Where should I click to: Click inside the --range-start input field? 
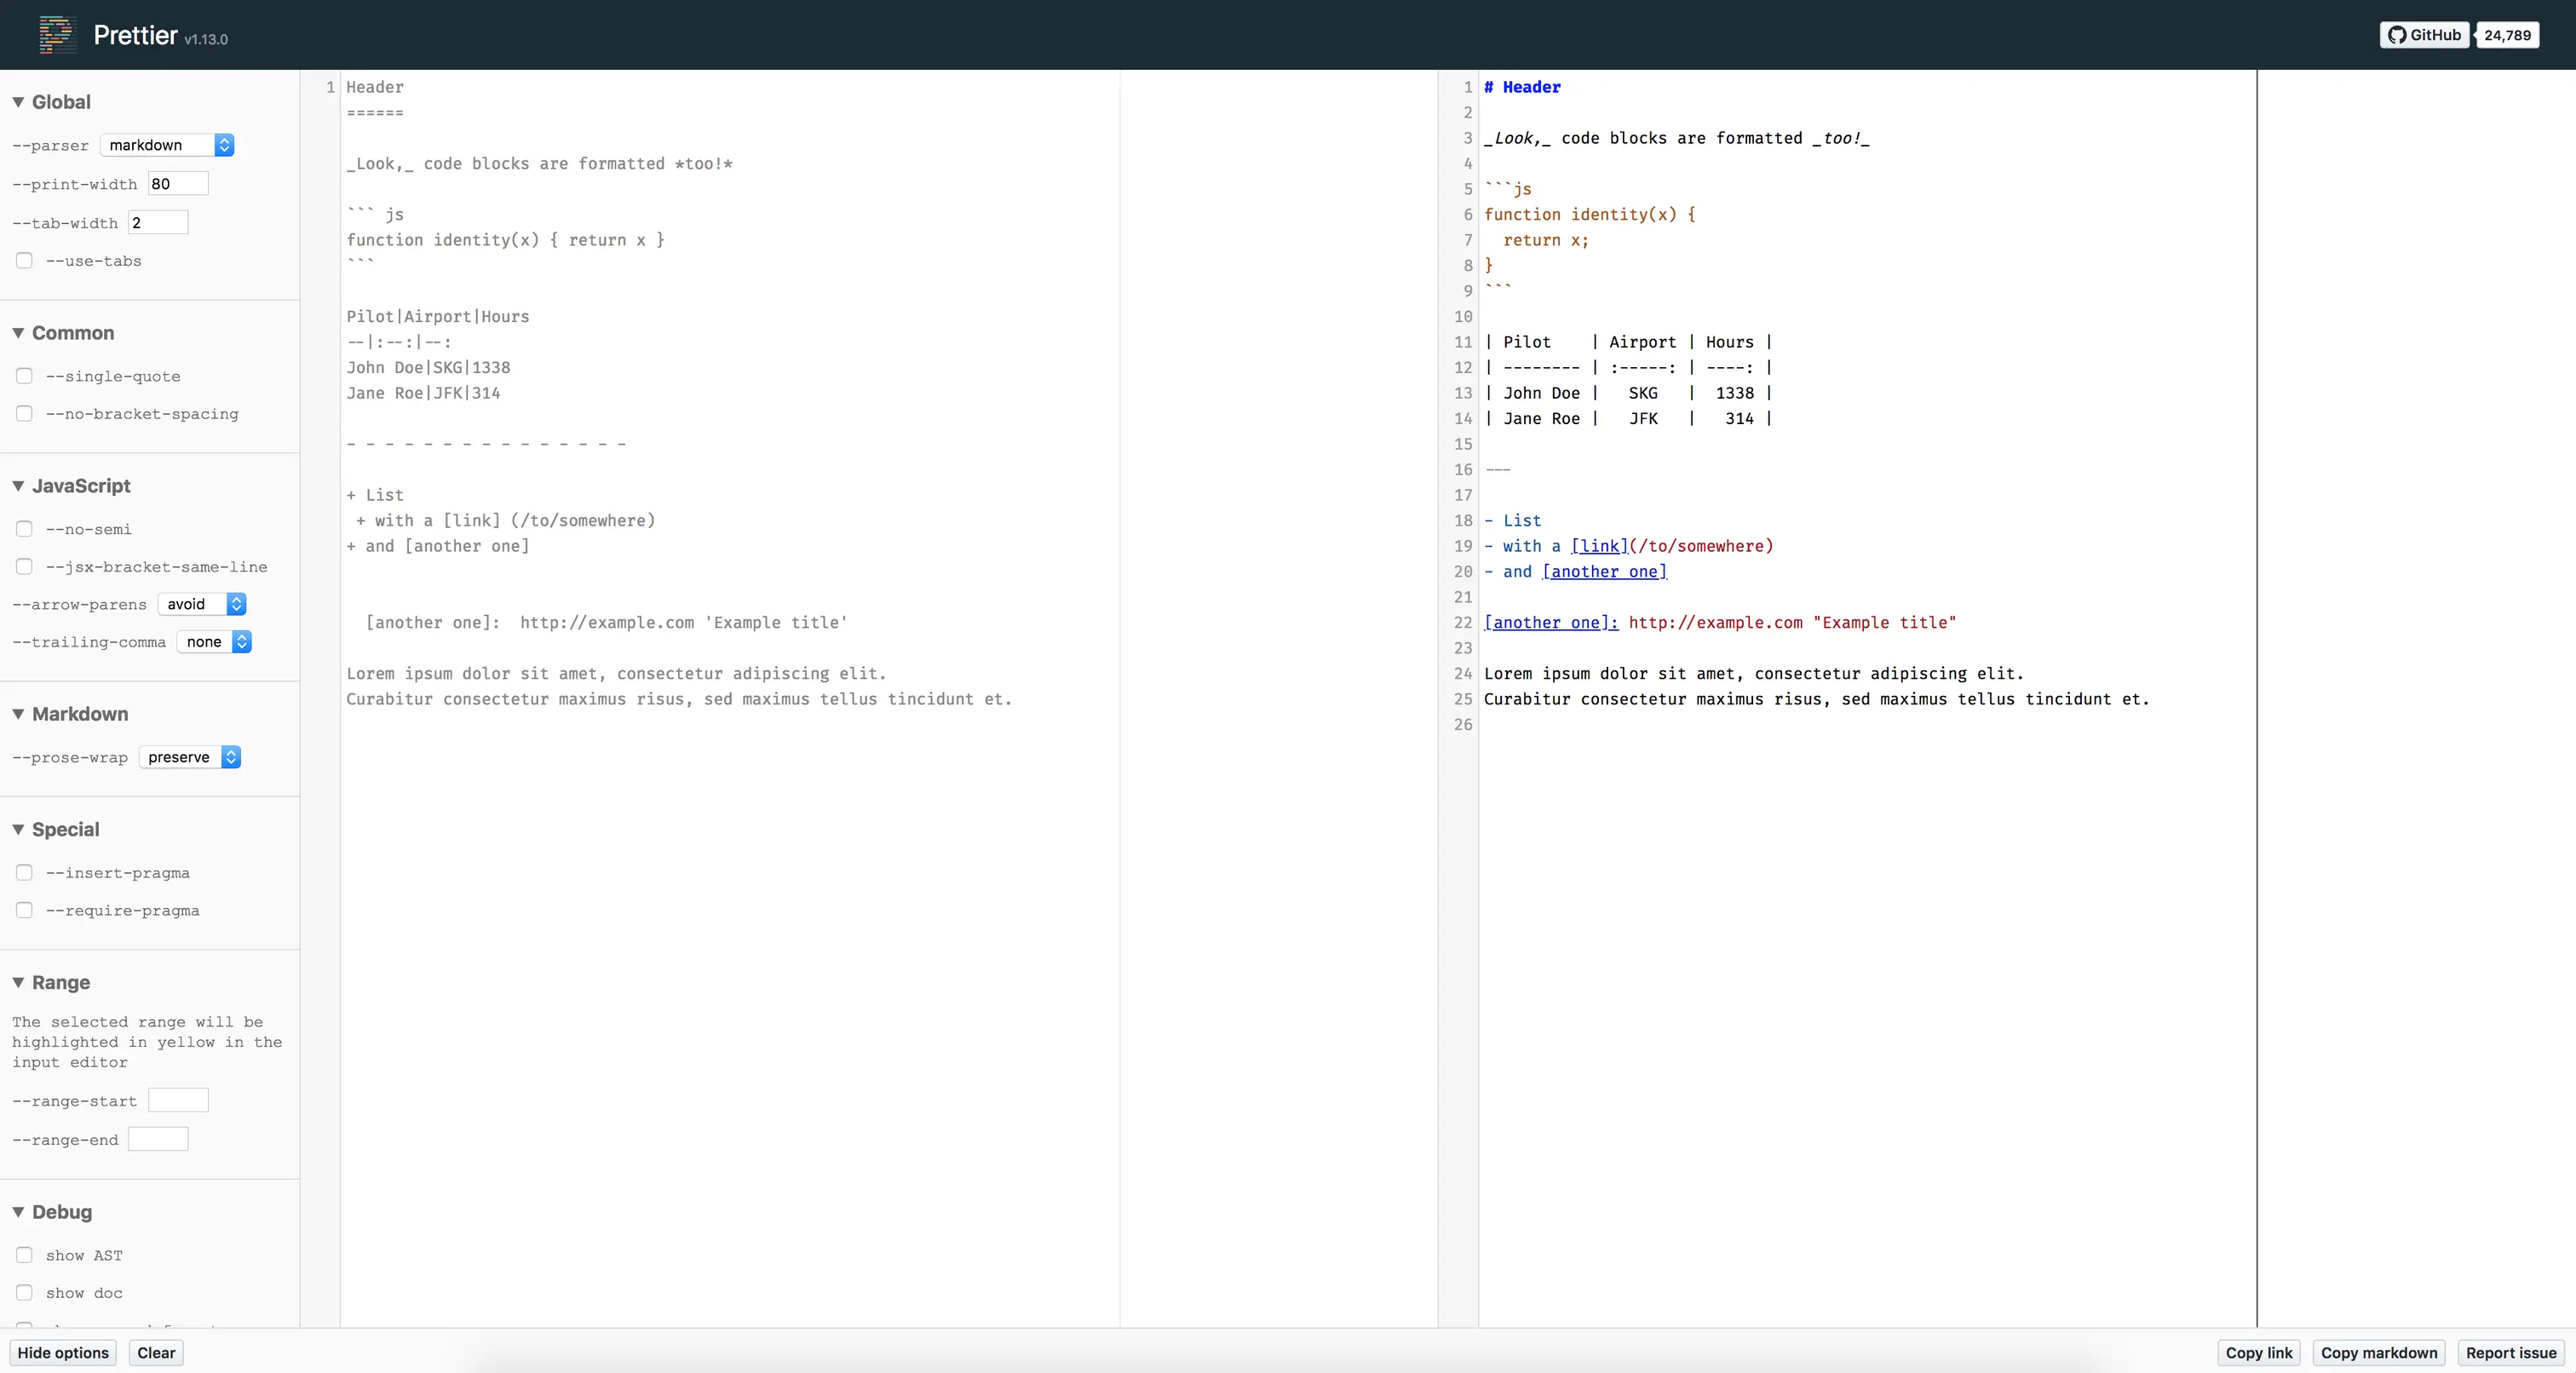point(178,1100)
